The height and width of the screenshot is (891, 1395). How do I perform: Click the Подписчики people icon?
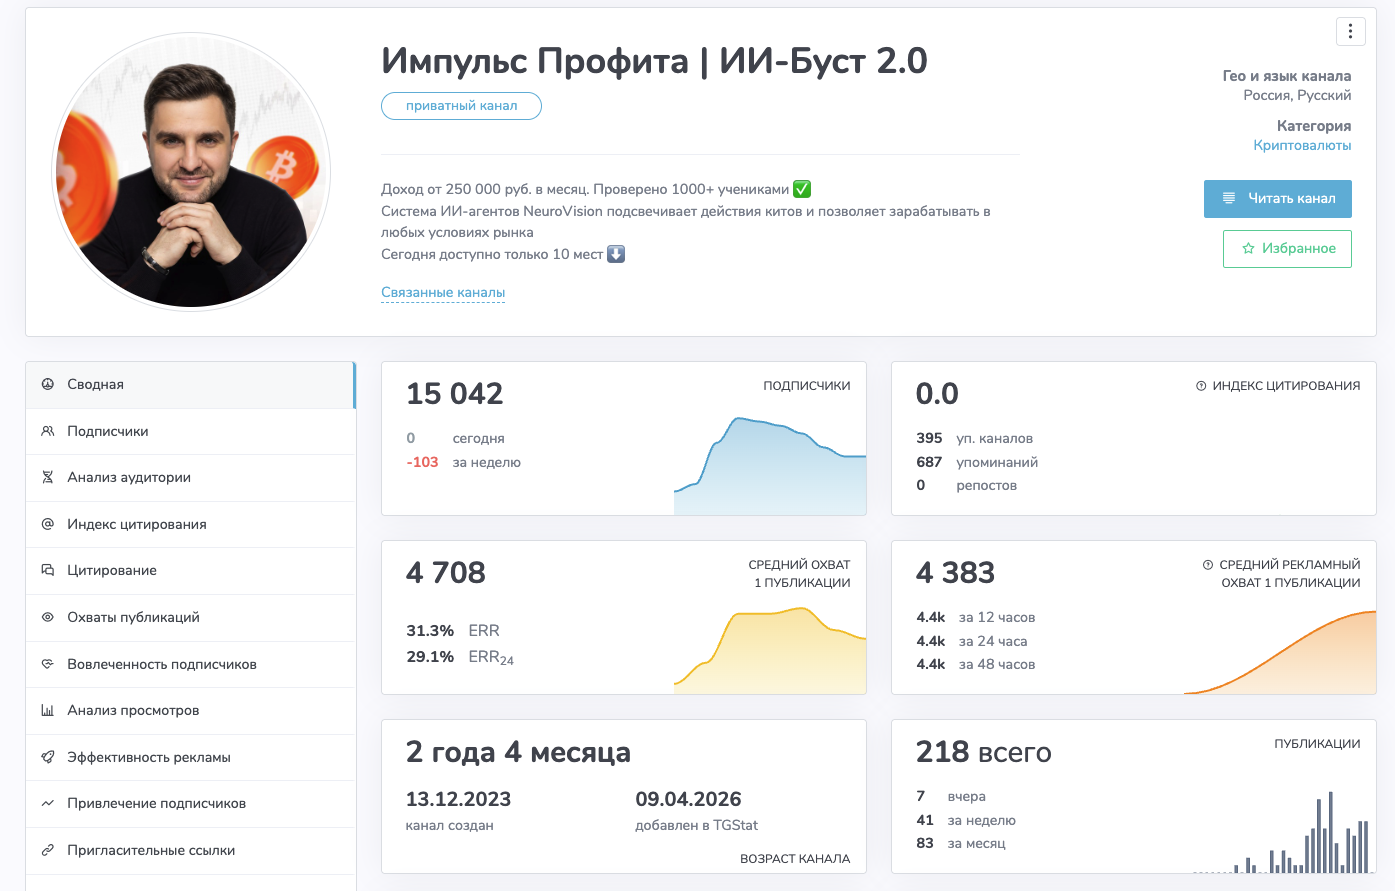(x=47, y=431)
